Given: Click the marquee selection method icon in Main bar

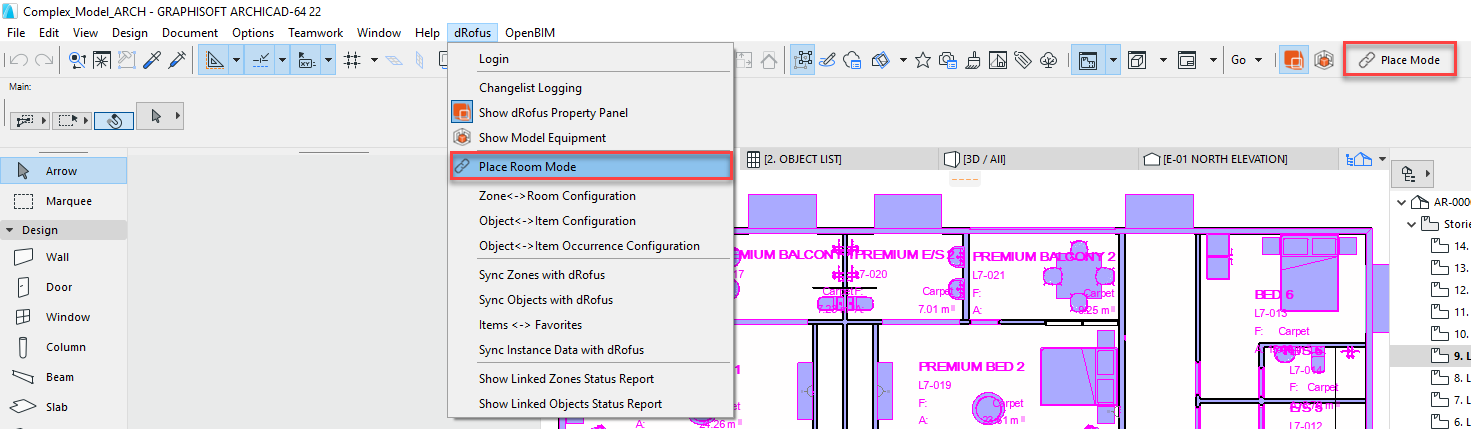Looking at the screenshot, I should pyautogui.click(x=70, y=120).
